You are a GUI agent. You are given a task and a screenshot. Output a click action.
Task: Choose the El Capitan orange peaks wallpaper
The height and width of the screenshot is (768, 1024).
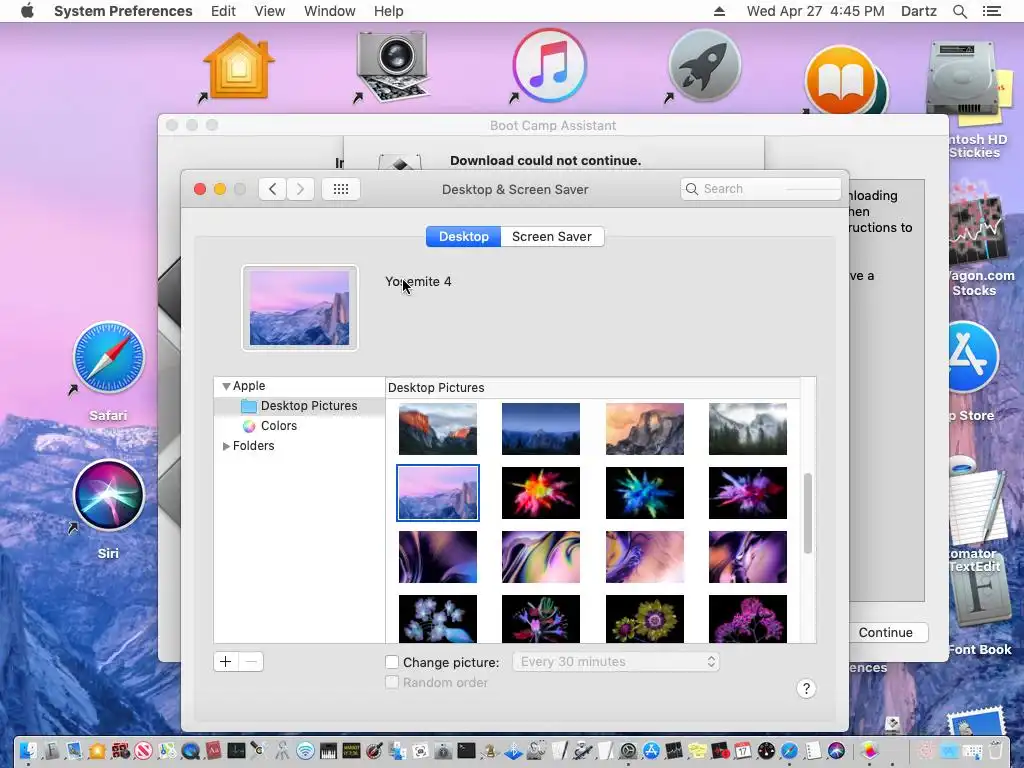[x=438, y=429]
